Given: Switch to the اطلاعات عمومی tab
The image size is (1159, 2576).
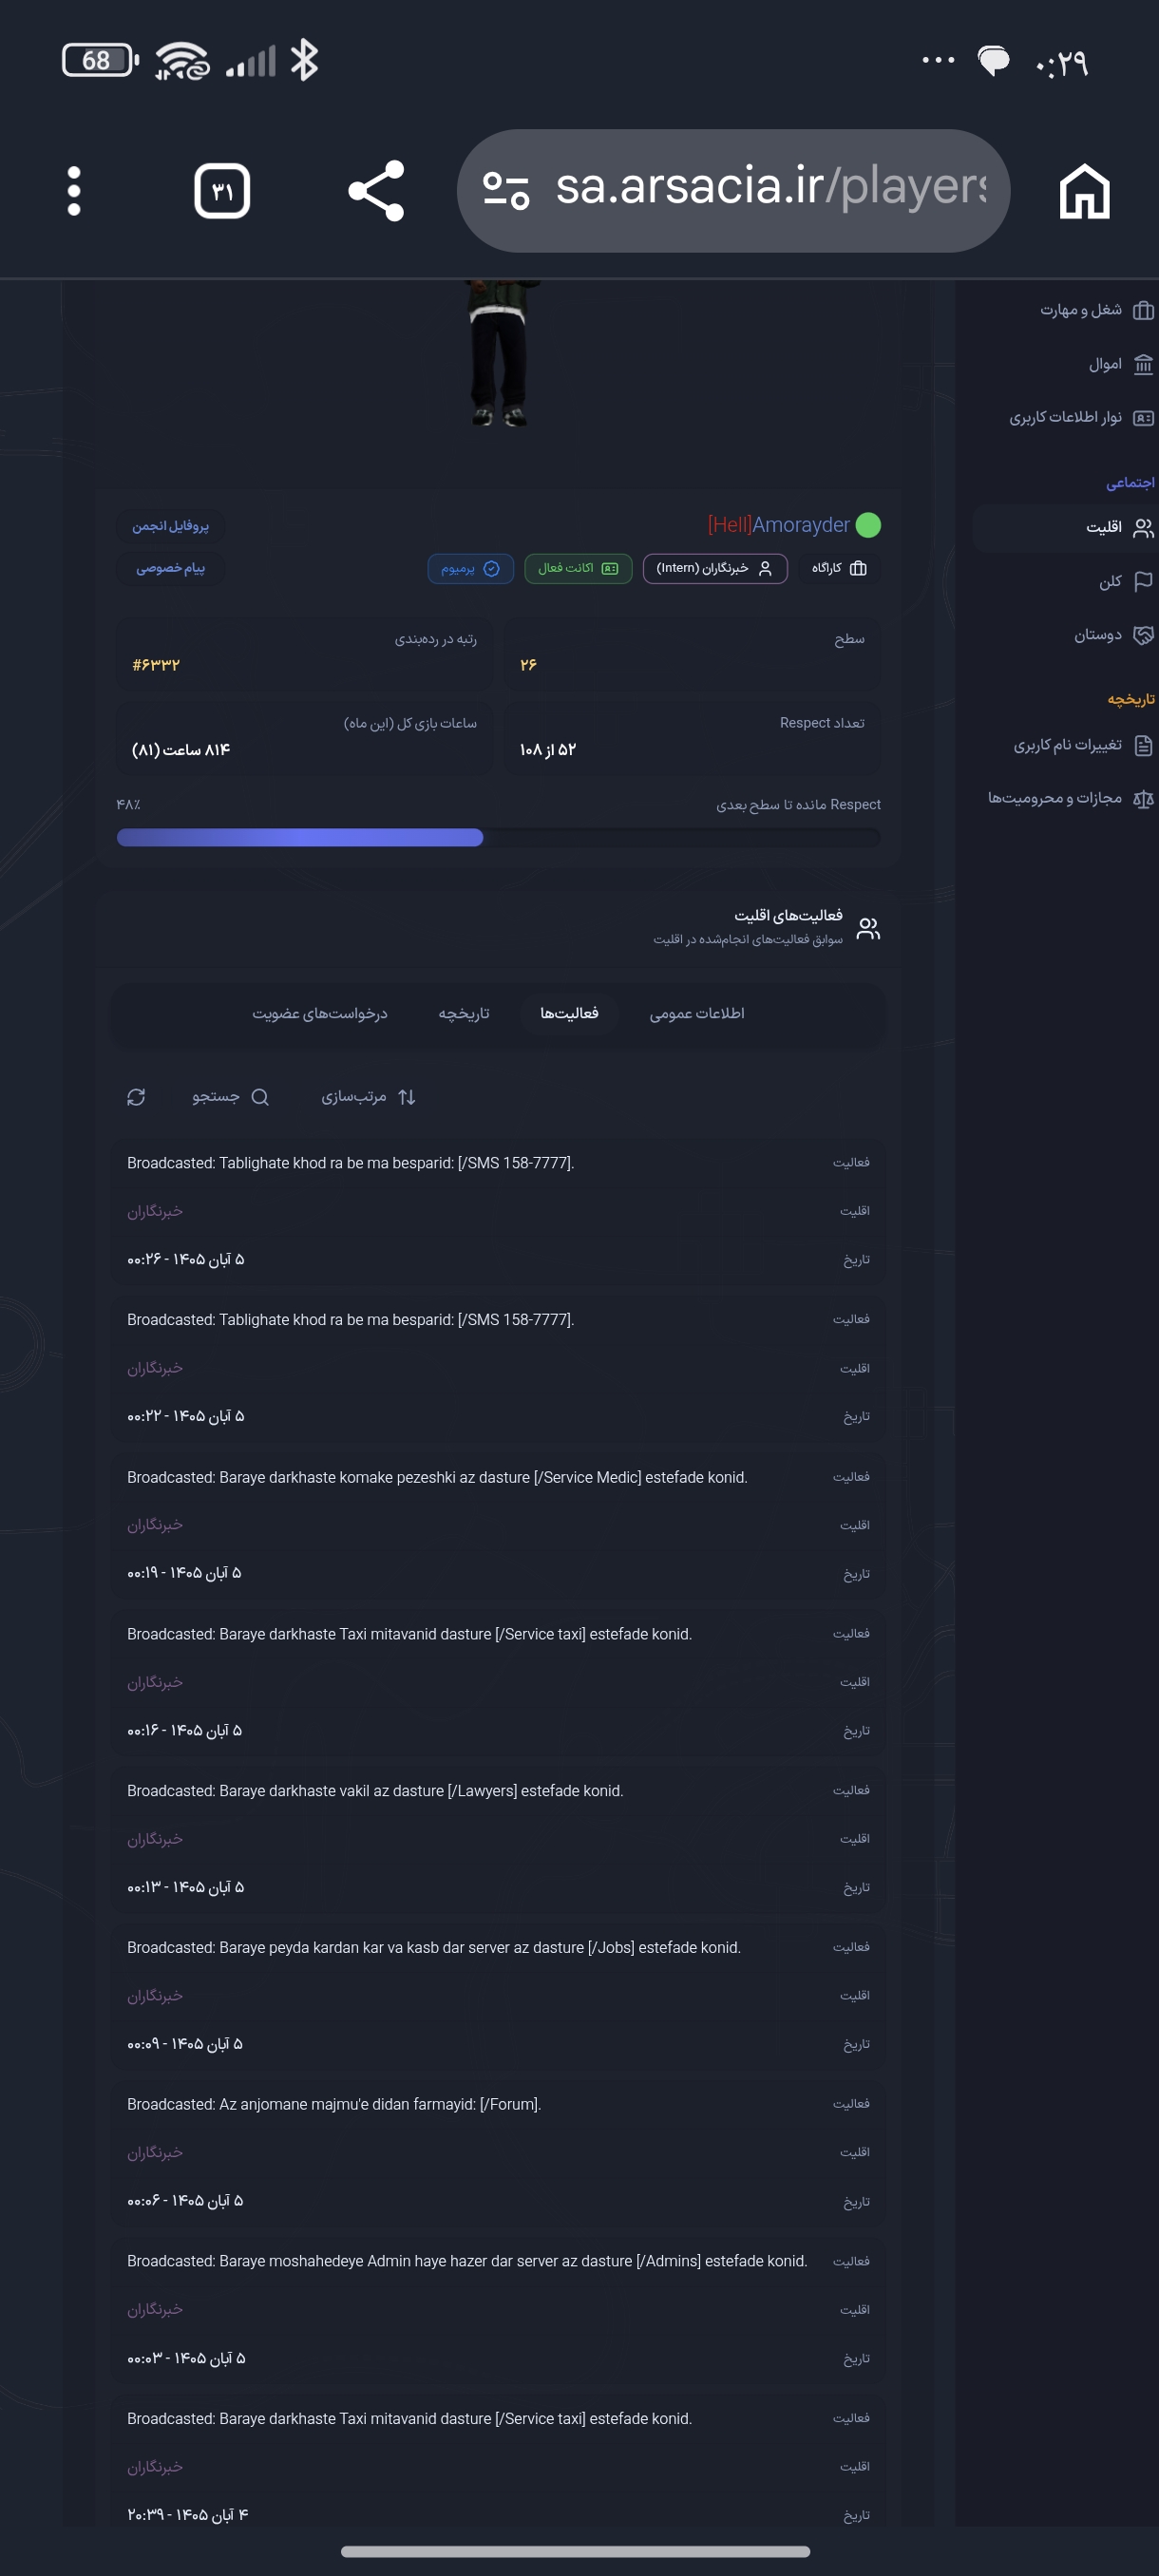Looking at the screenshot, I should click(697, 1013).
